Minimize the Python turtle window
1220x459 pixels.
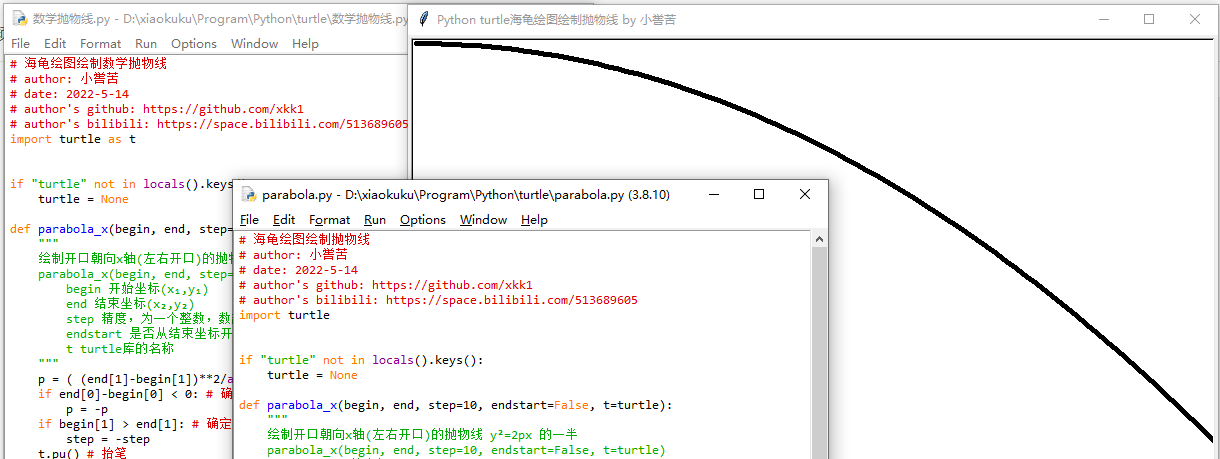point(1103,19)
